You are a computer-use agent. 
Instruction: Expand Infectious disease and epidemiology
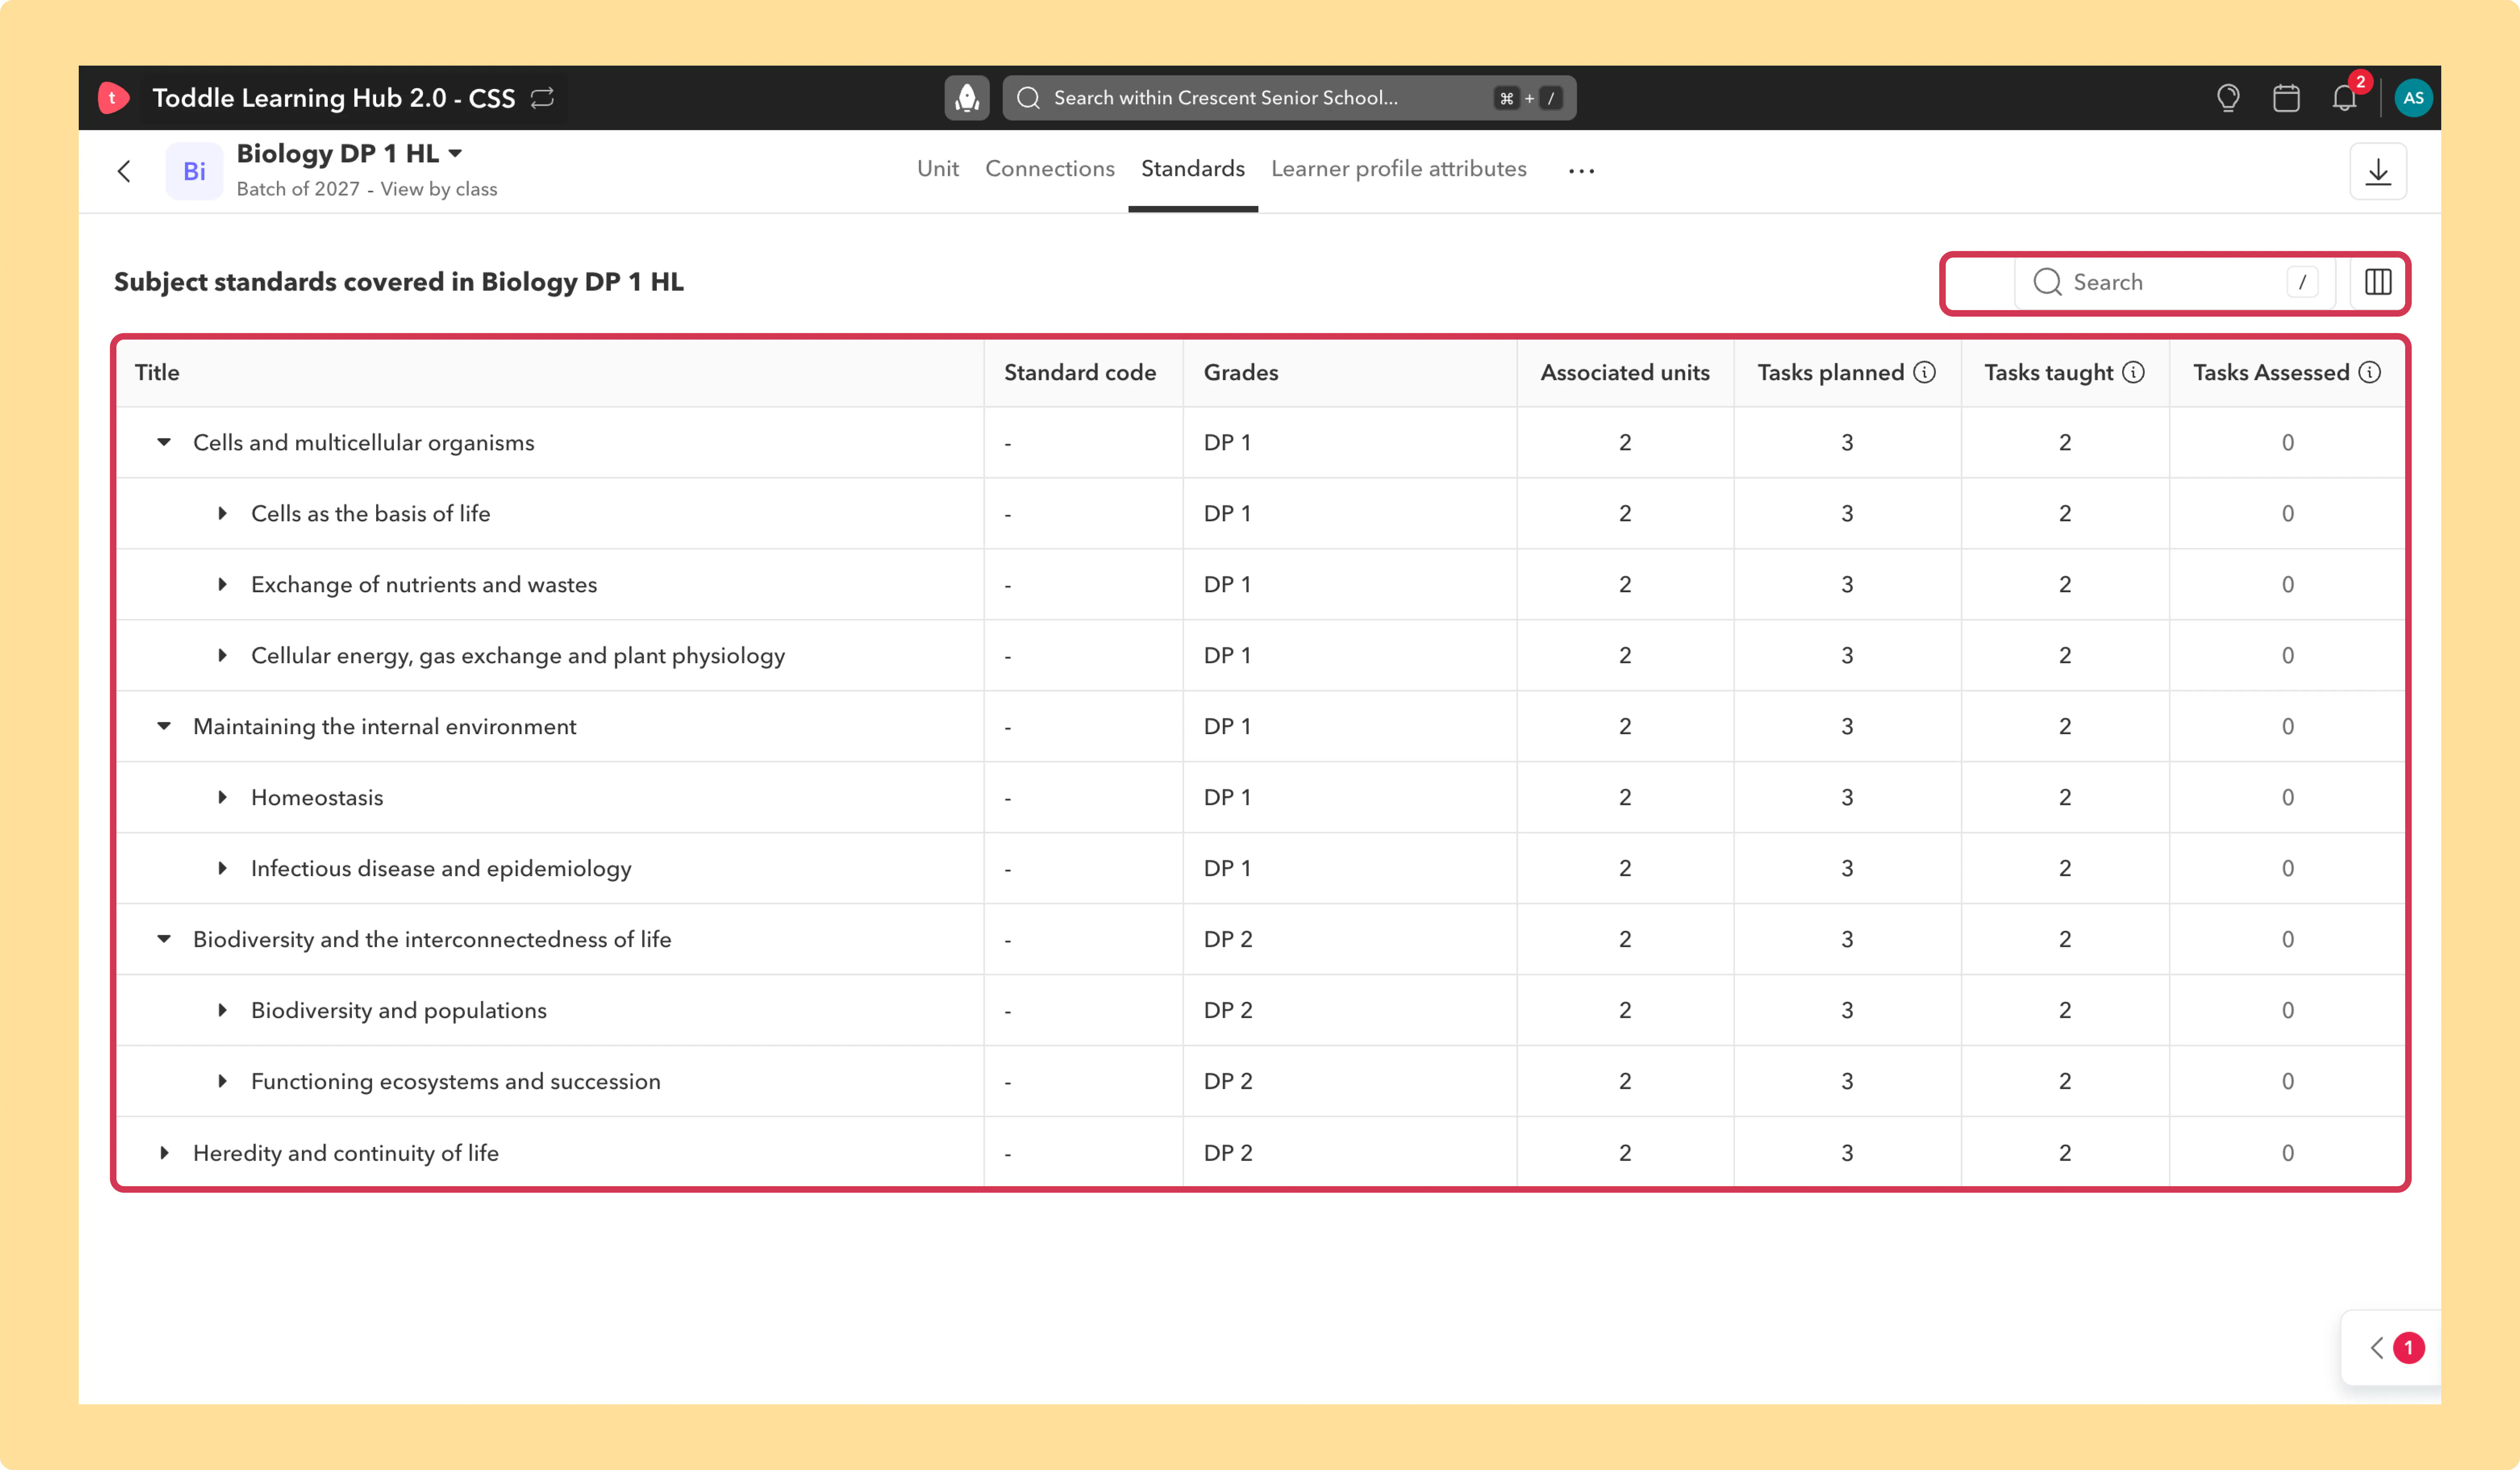222,868
